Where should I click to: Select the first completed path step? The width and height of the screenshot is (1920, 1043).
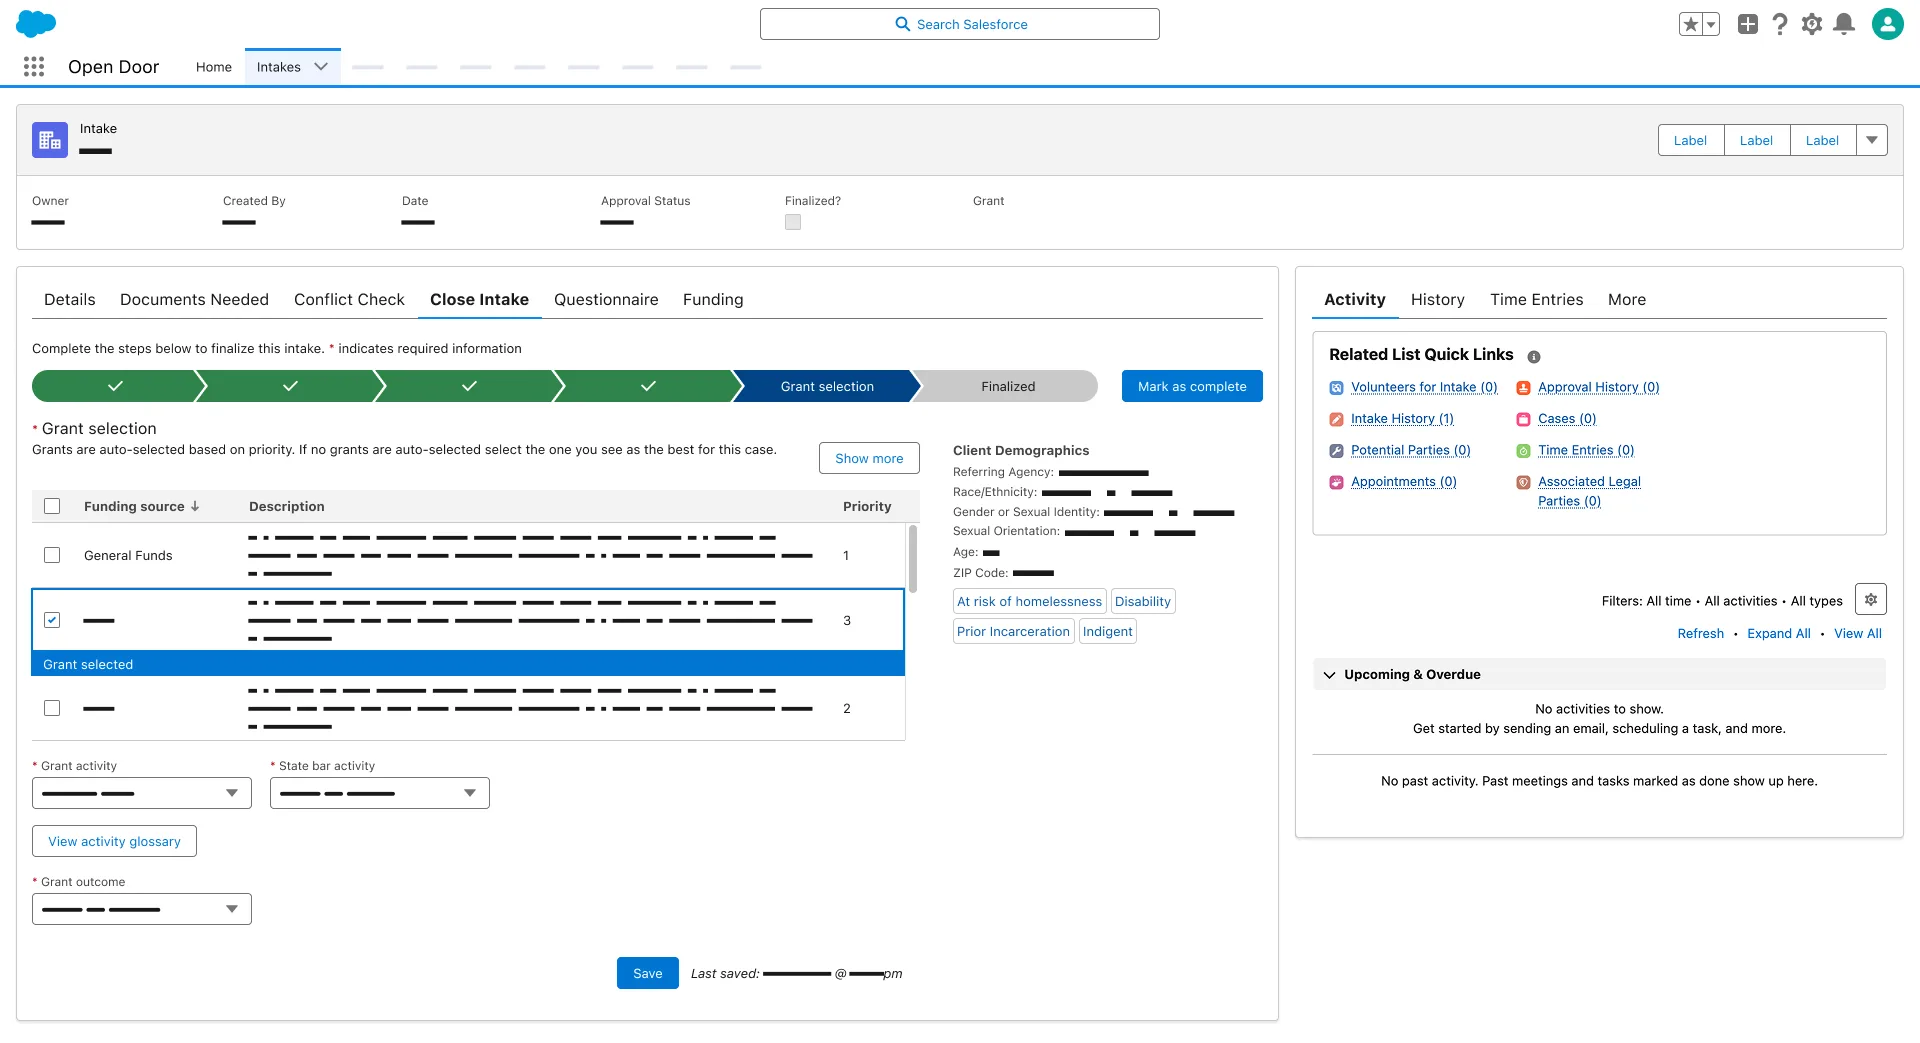(x=115, y=386)
